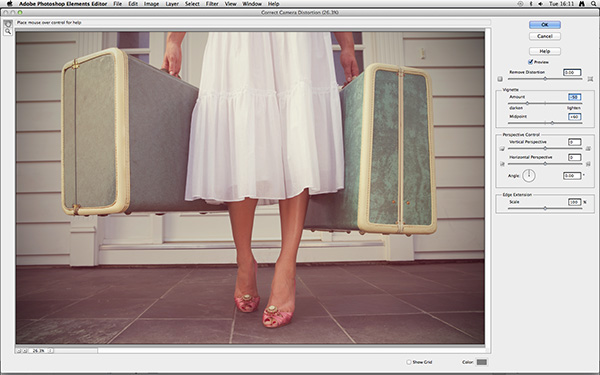Viewport: 600px width, 375px height.
Task: Click the Remove Distortion slider
Action: (x=545, y=79)
